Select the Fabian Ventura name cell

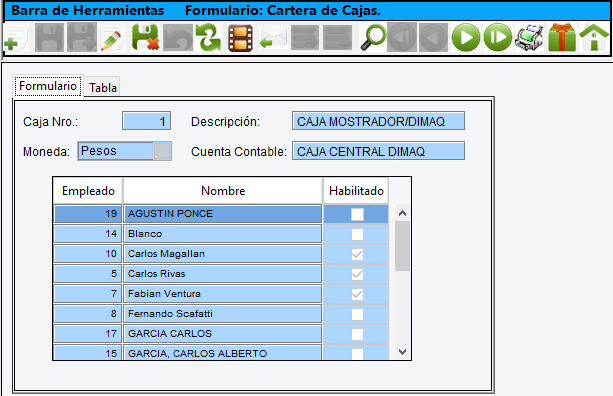223,294
